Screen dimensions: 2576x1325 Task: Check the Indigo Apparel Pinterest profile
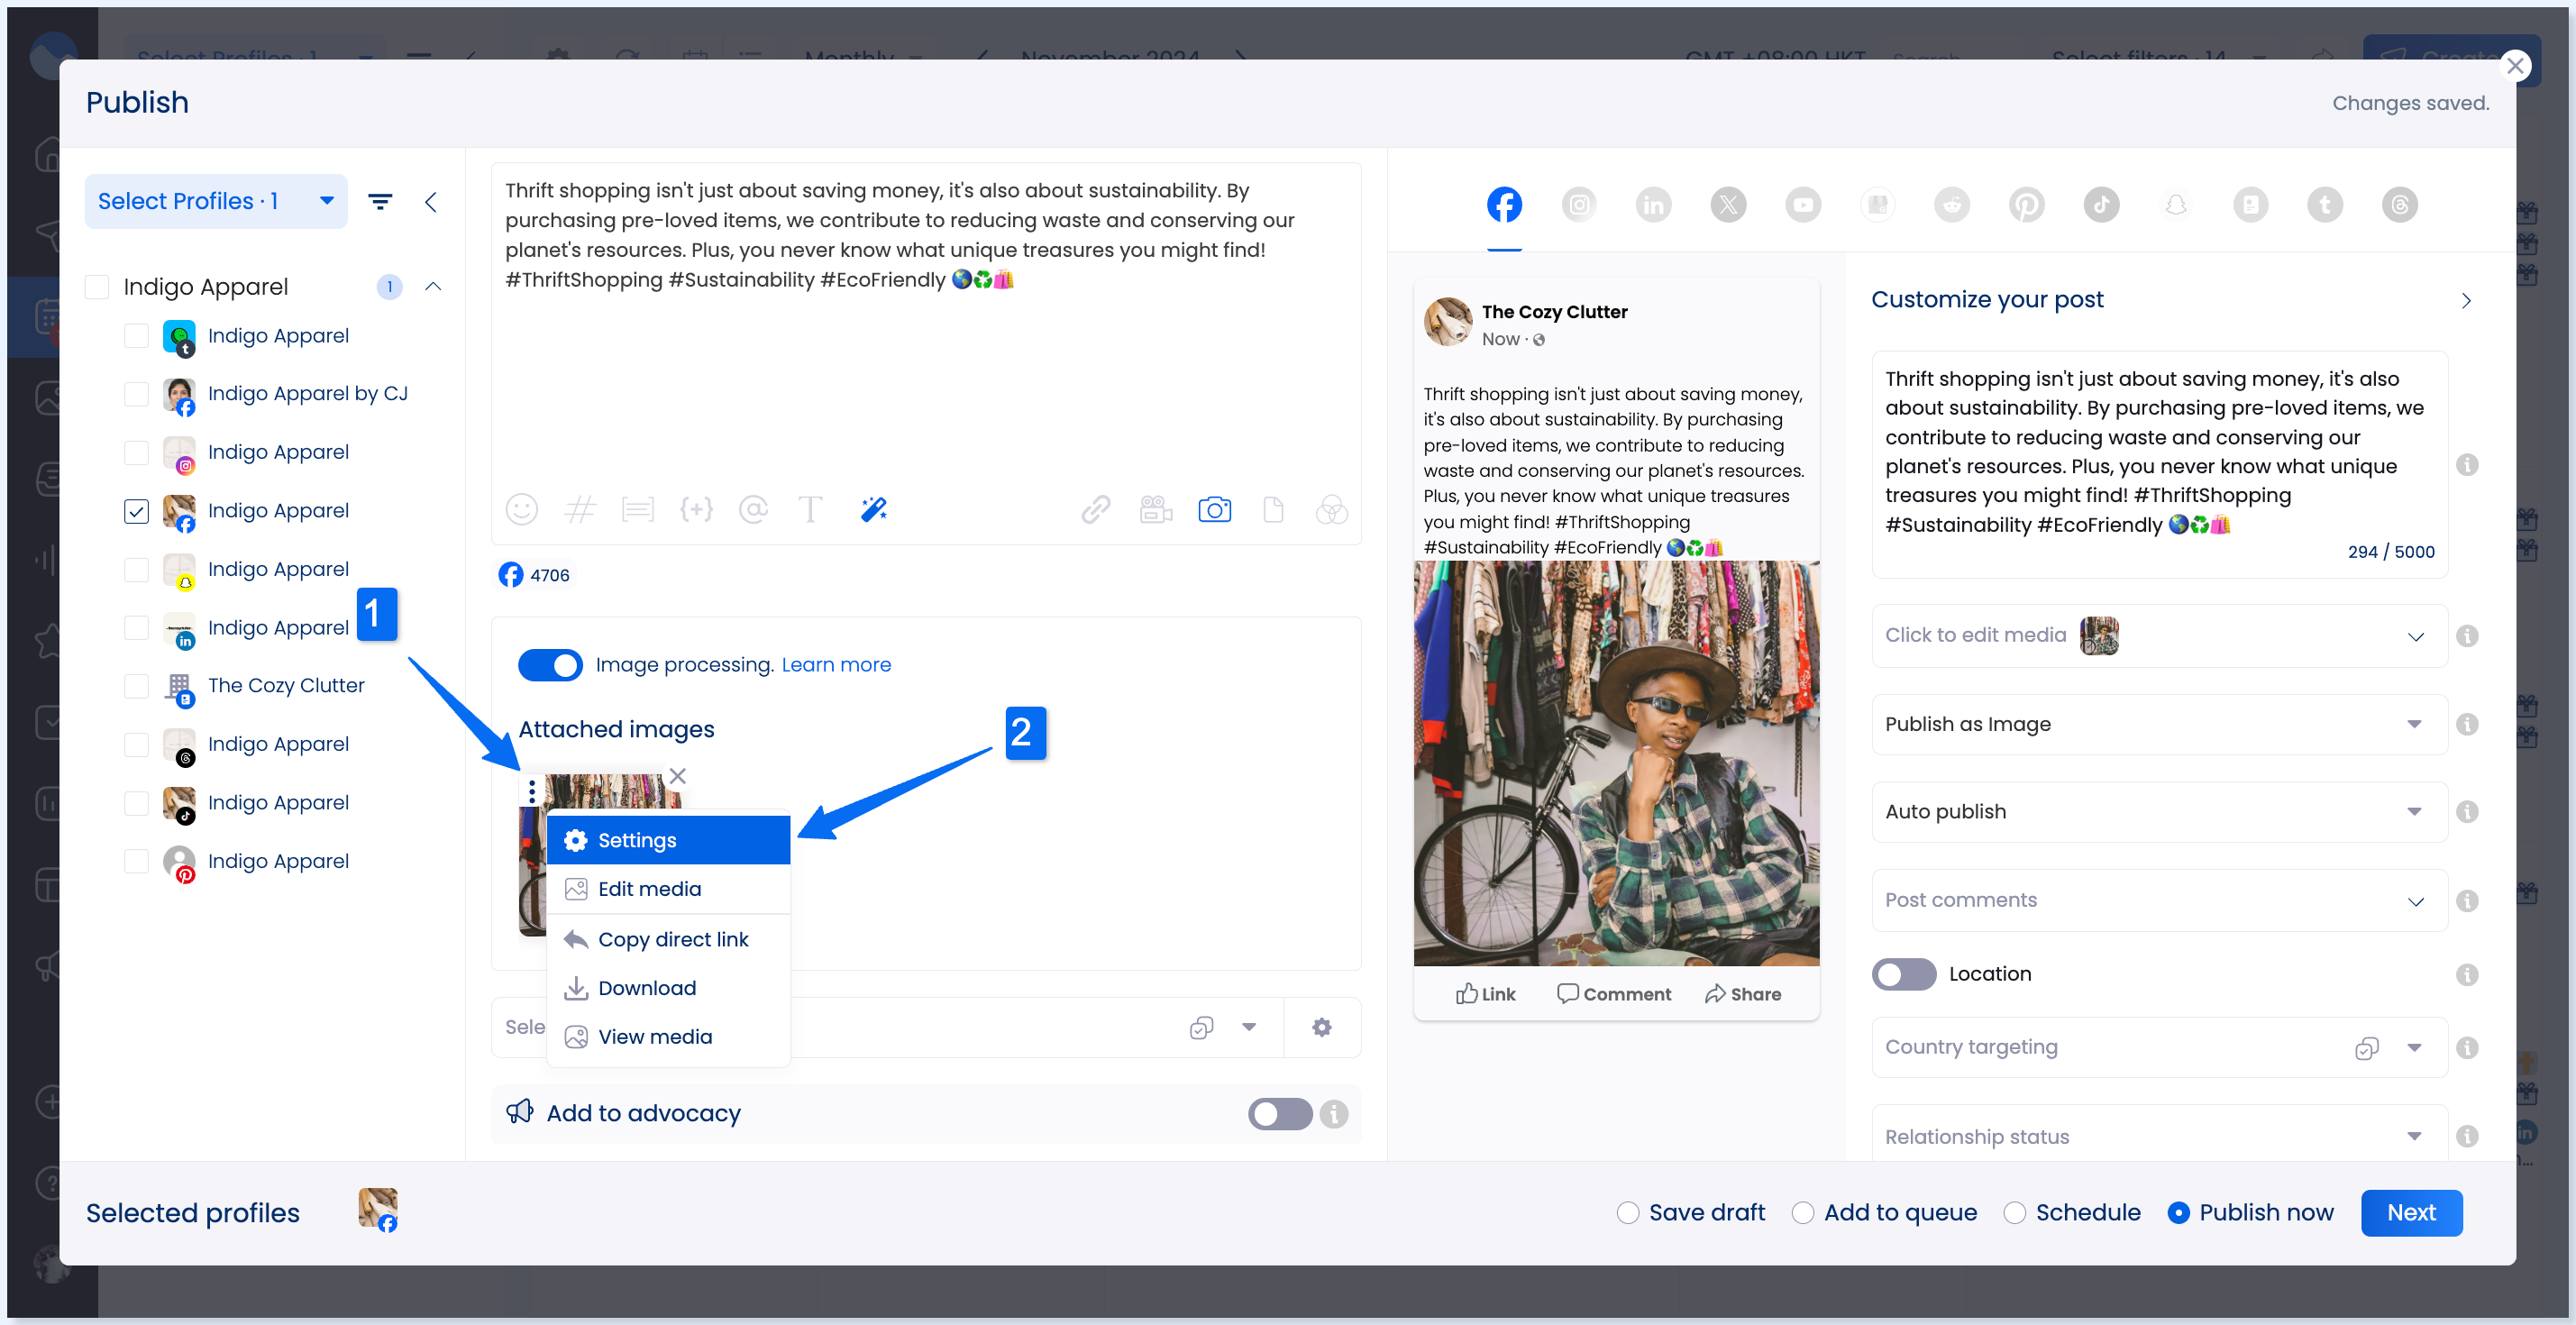(136, 861)
